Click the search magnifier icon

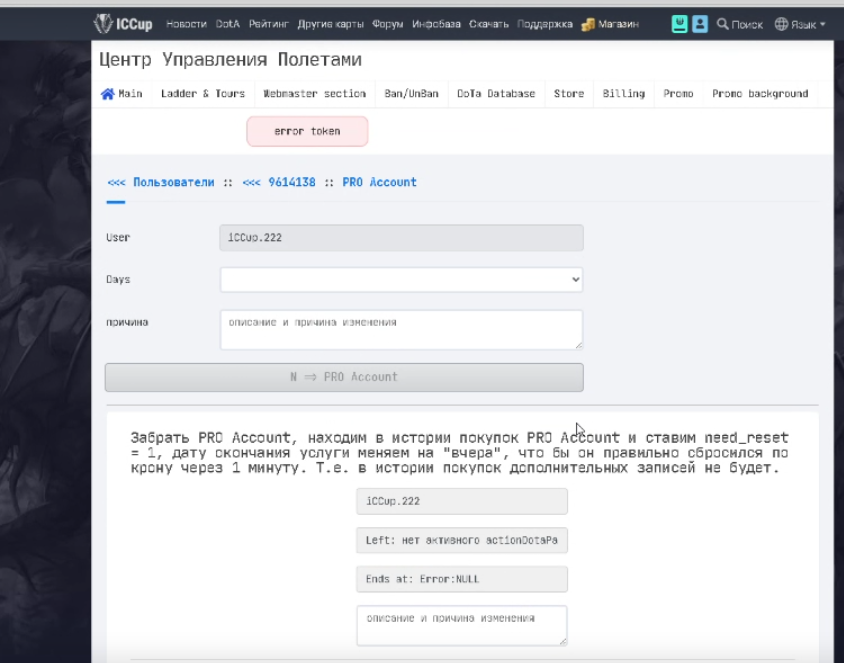coord(722,24)
